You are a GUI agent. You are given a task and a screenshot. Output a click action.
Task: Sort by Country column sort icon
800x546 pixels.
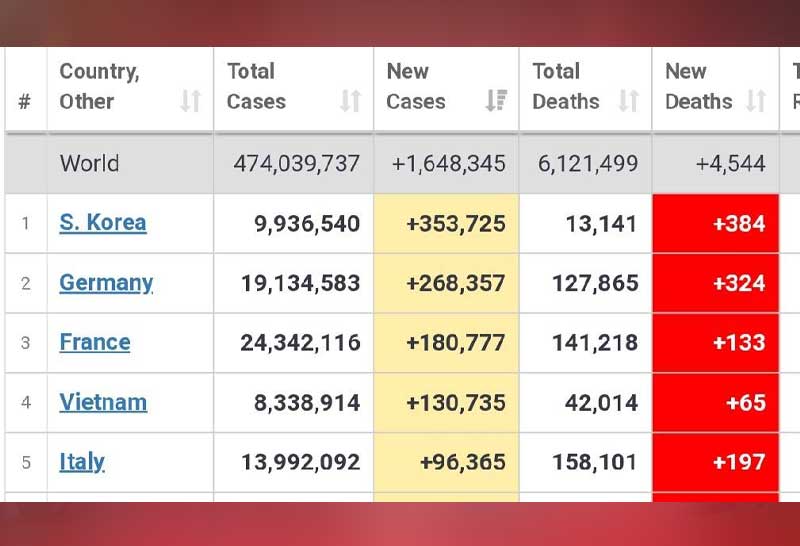click(x=190, y=101)
